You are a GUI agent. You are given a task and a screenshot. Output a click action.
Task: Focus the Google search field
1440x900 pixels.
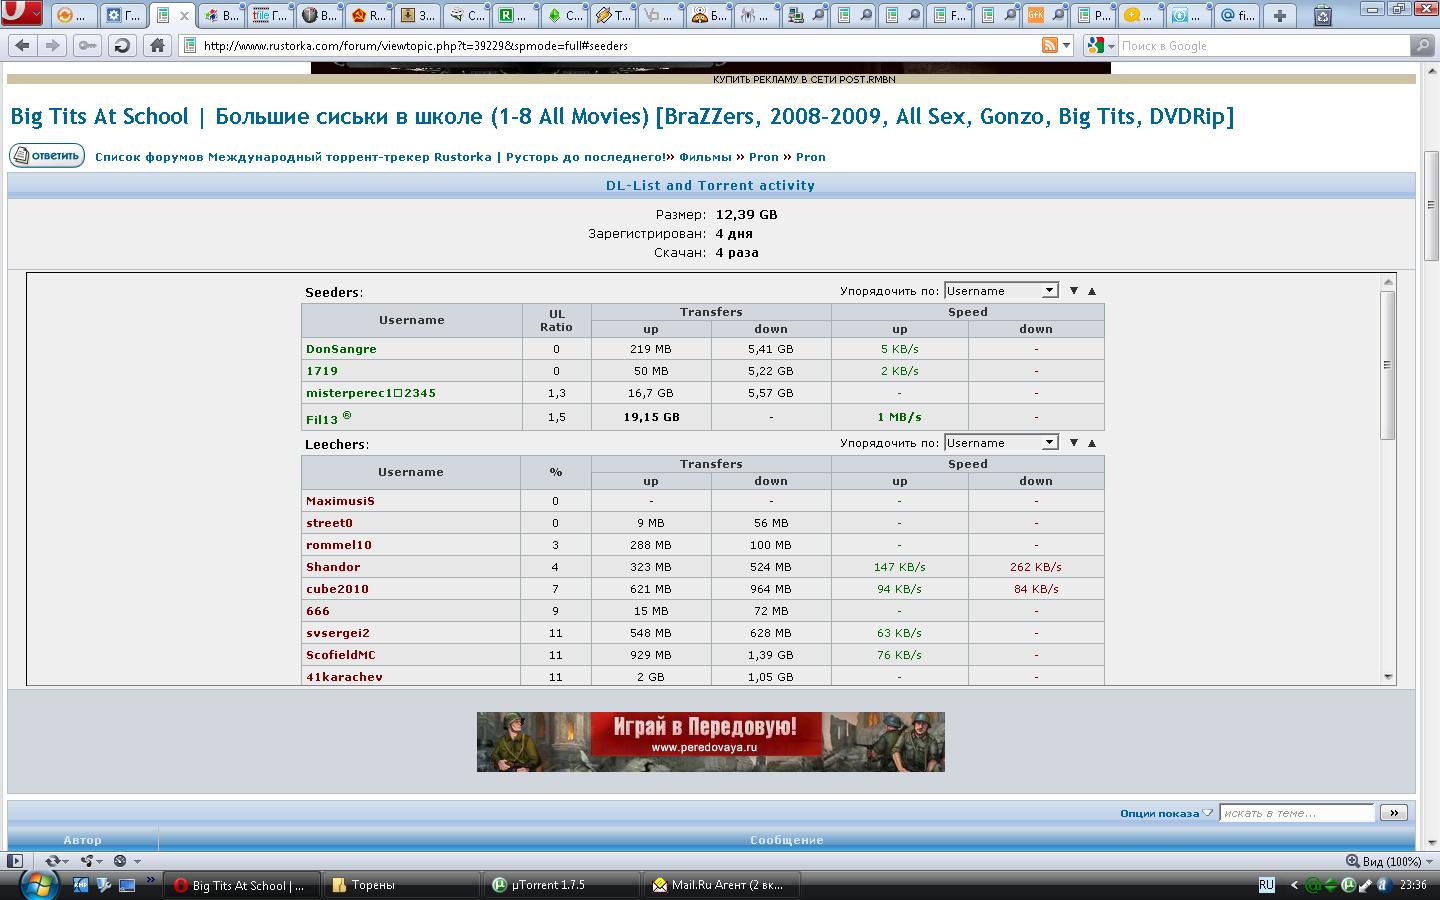(x=1264, y=45)
